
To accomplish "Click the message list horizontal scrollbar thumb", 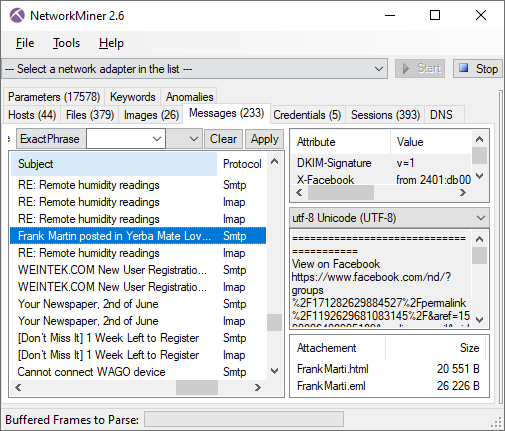I will click(x=197, y=387).
